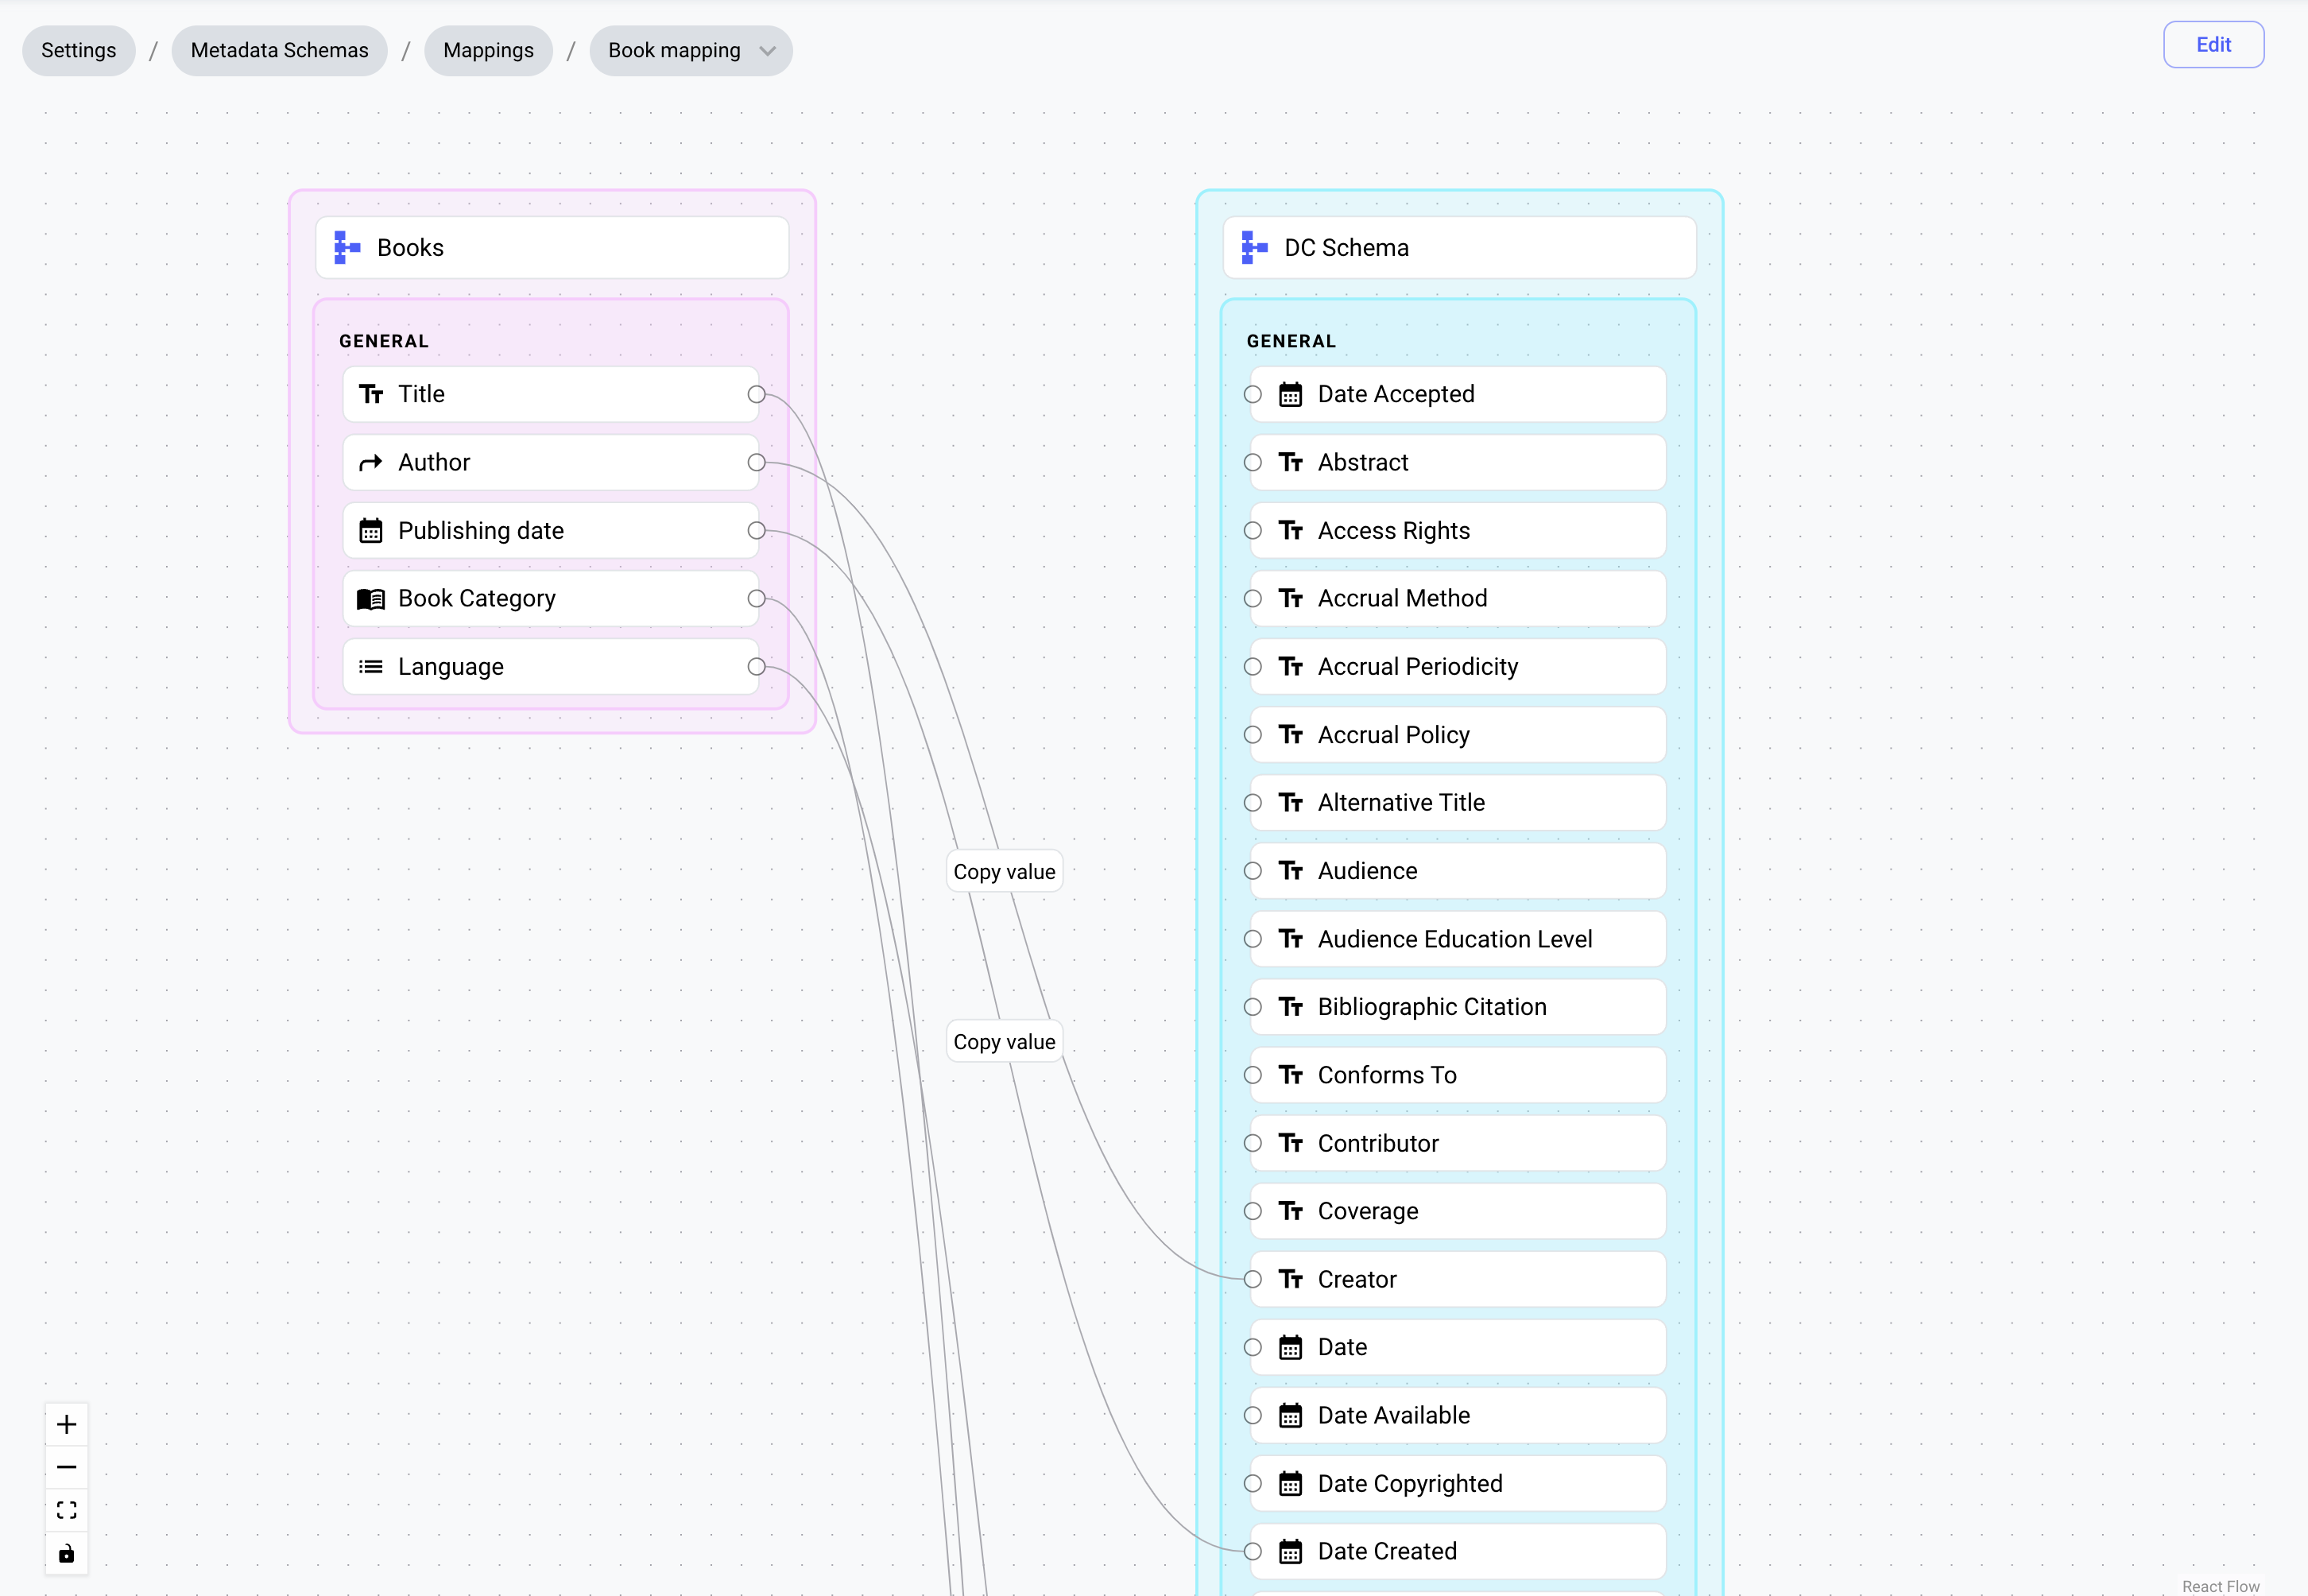Click the DC Schema node icon
This screenshot has width=2308, height=1596.
[x=1252, y=247]
